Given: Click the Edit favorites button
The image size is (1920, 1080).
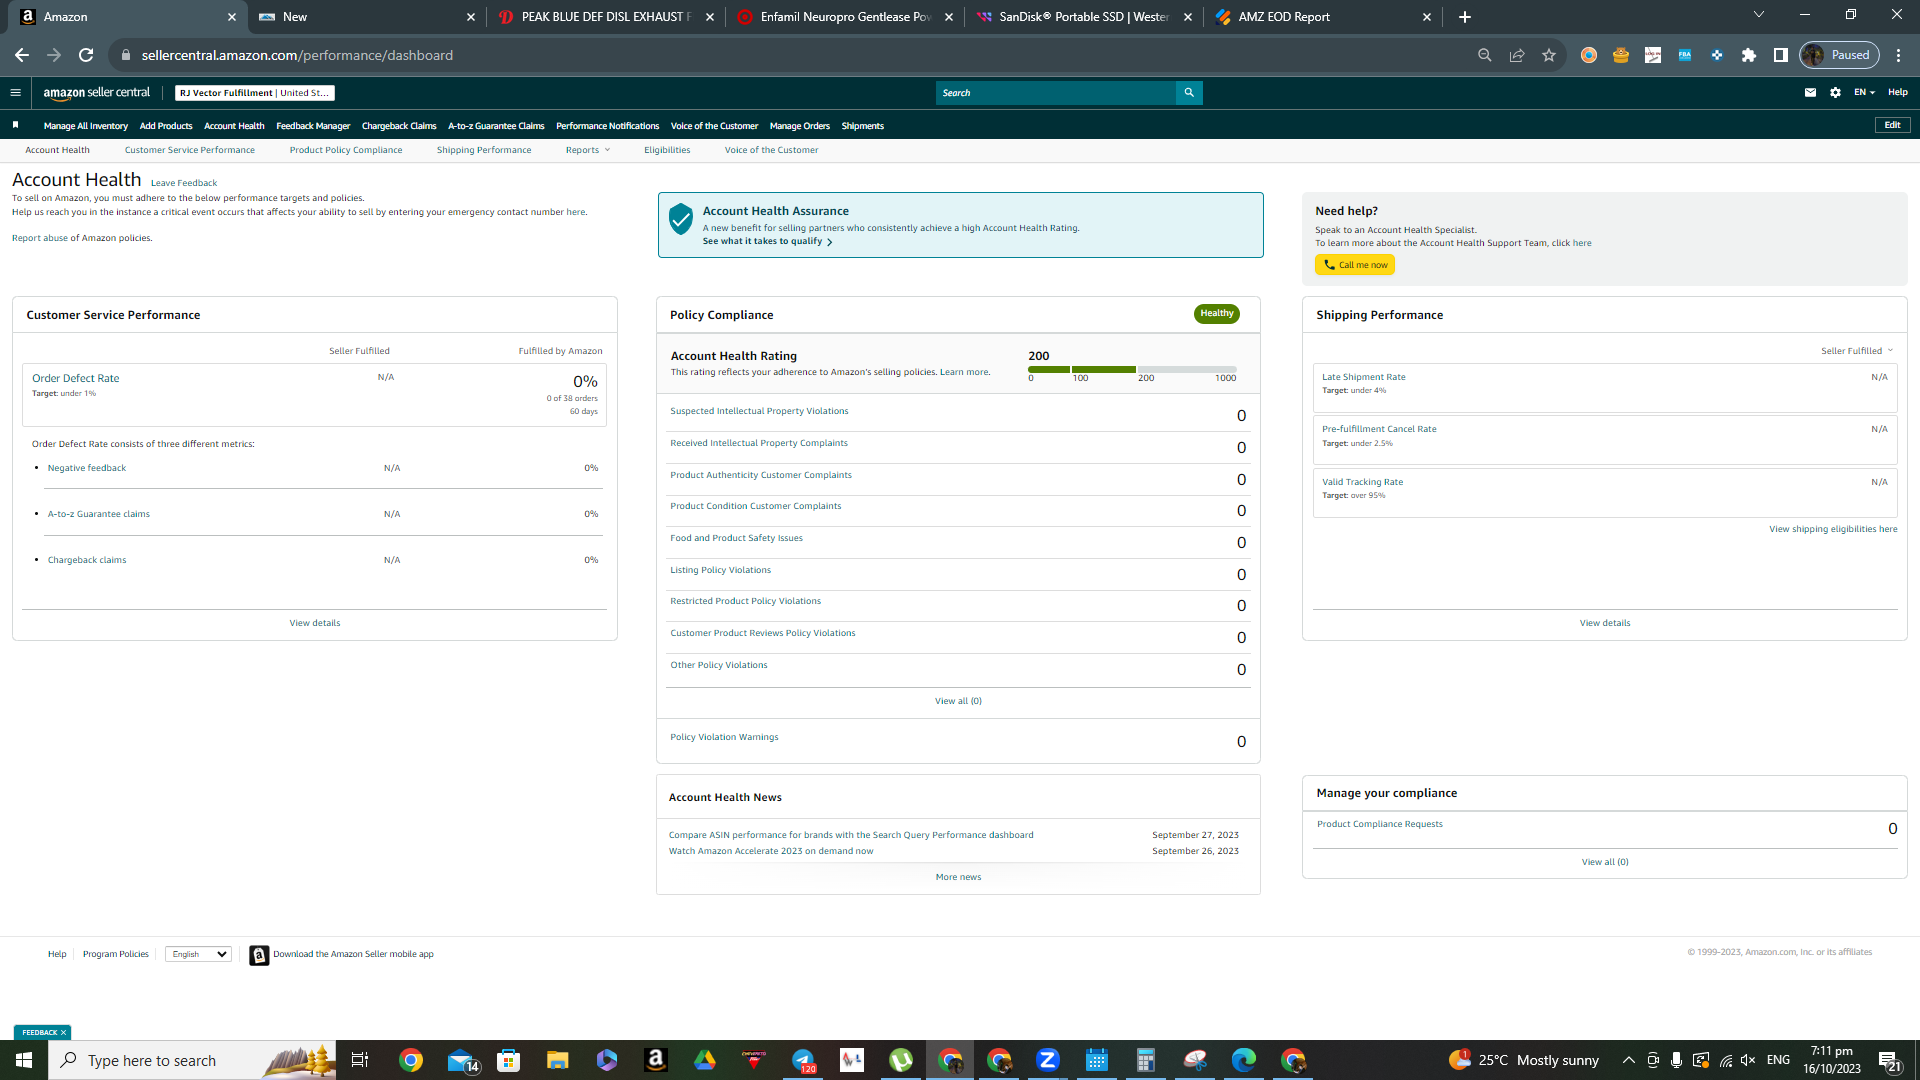Looking at the screenshot, I should click(1892, 125).
